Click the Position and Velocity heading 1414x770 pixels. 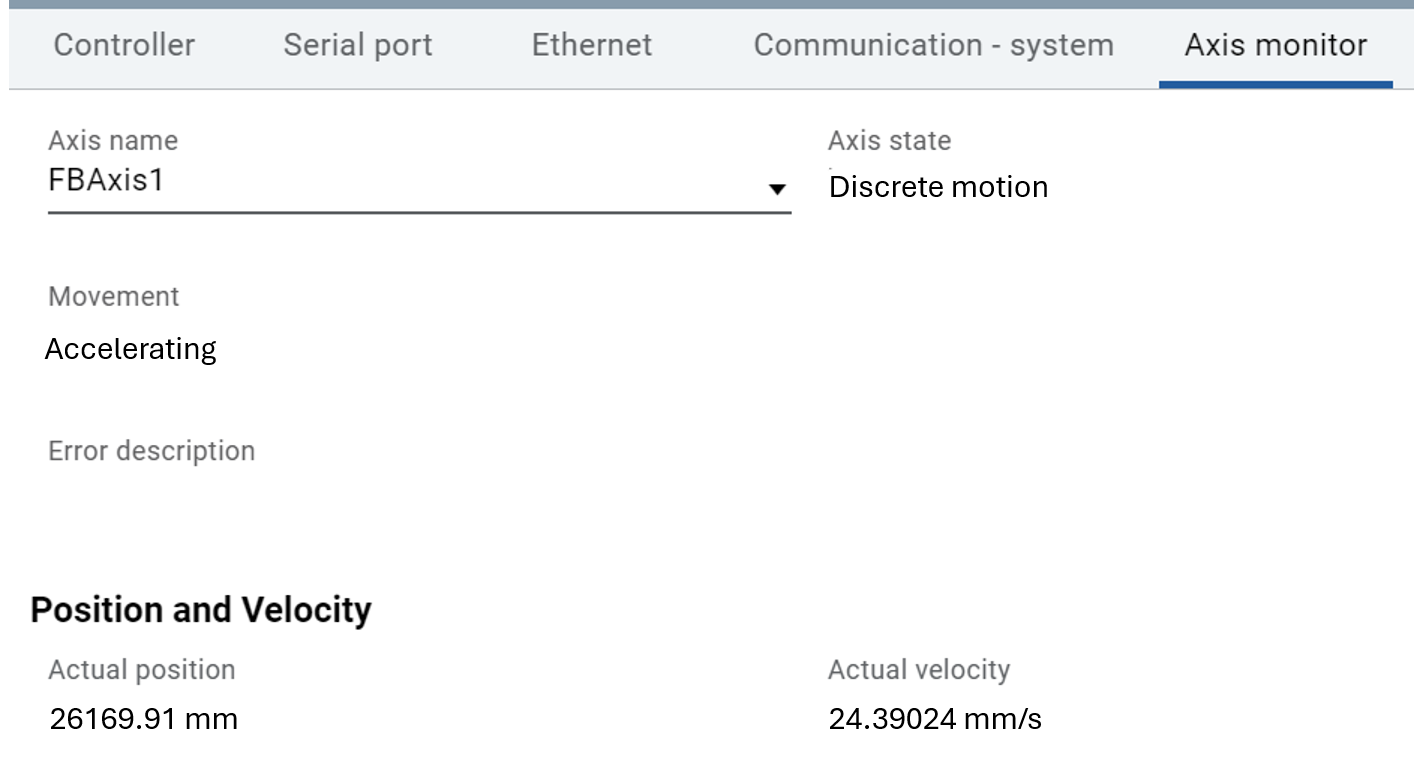tap(201, 610)
